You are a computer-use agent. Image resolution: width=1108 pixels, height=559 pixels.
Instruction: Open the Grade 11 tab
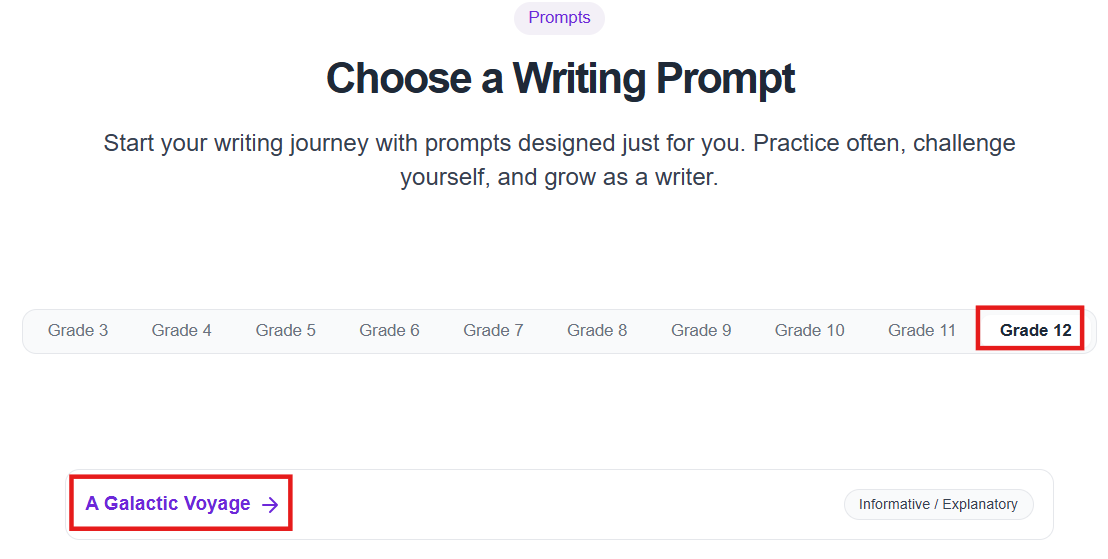[x=922, y=331]
